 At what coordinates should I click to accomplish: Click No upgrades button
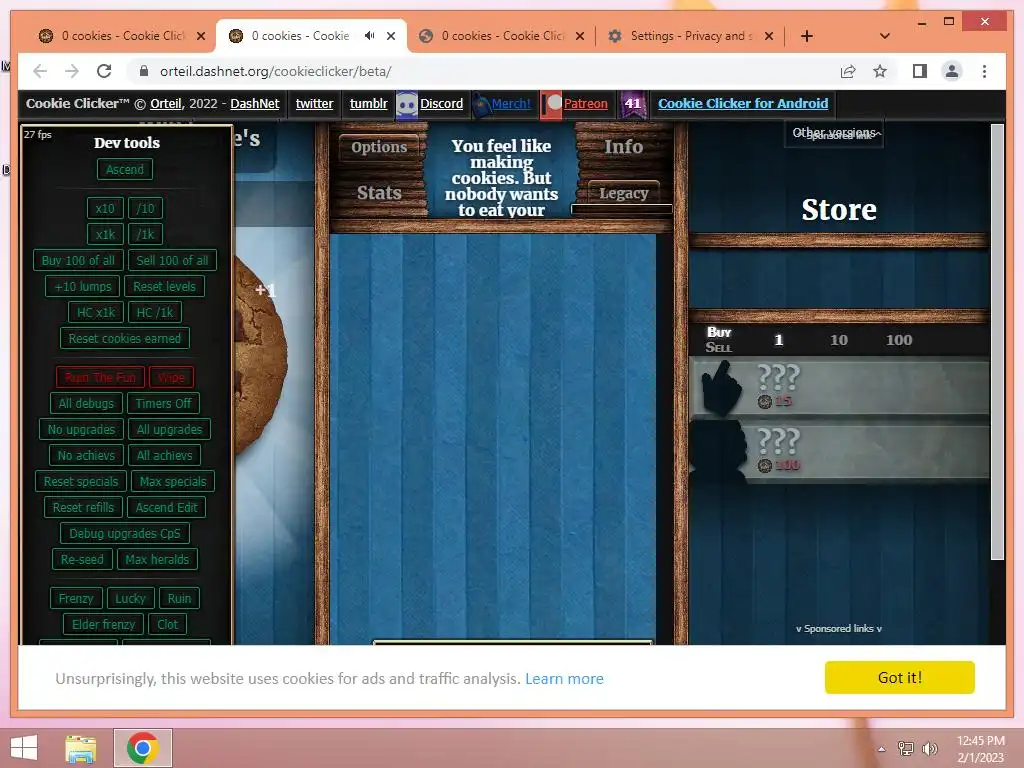(x=81, y=429)
